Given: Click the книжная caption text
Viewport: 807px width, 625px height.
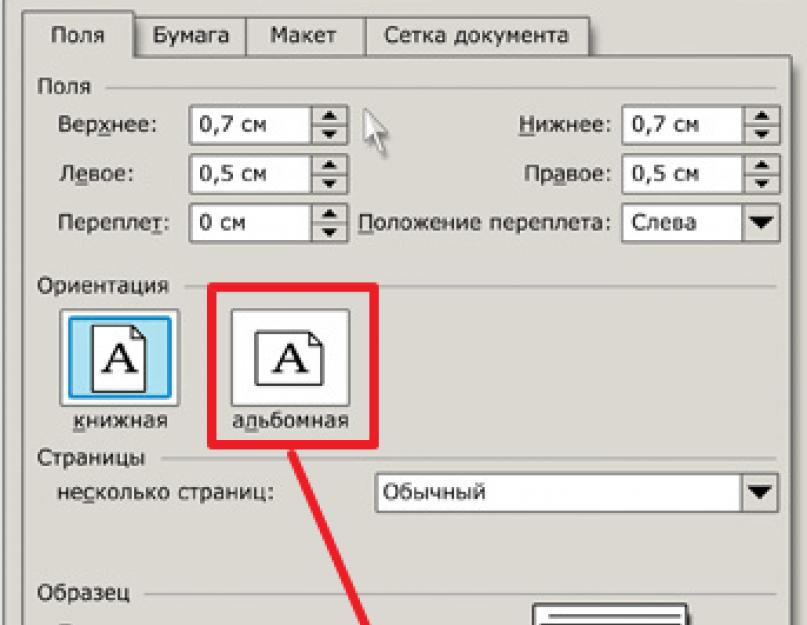Looking at the screenshot, I should 120,421.
